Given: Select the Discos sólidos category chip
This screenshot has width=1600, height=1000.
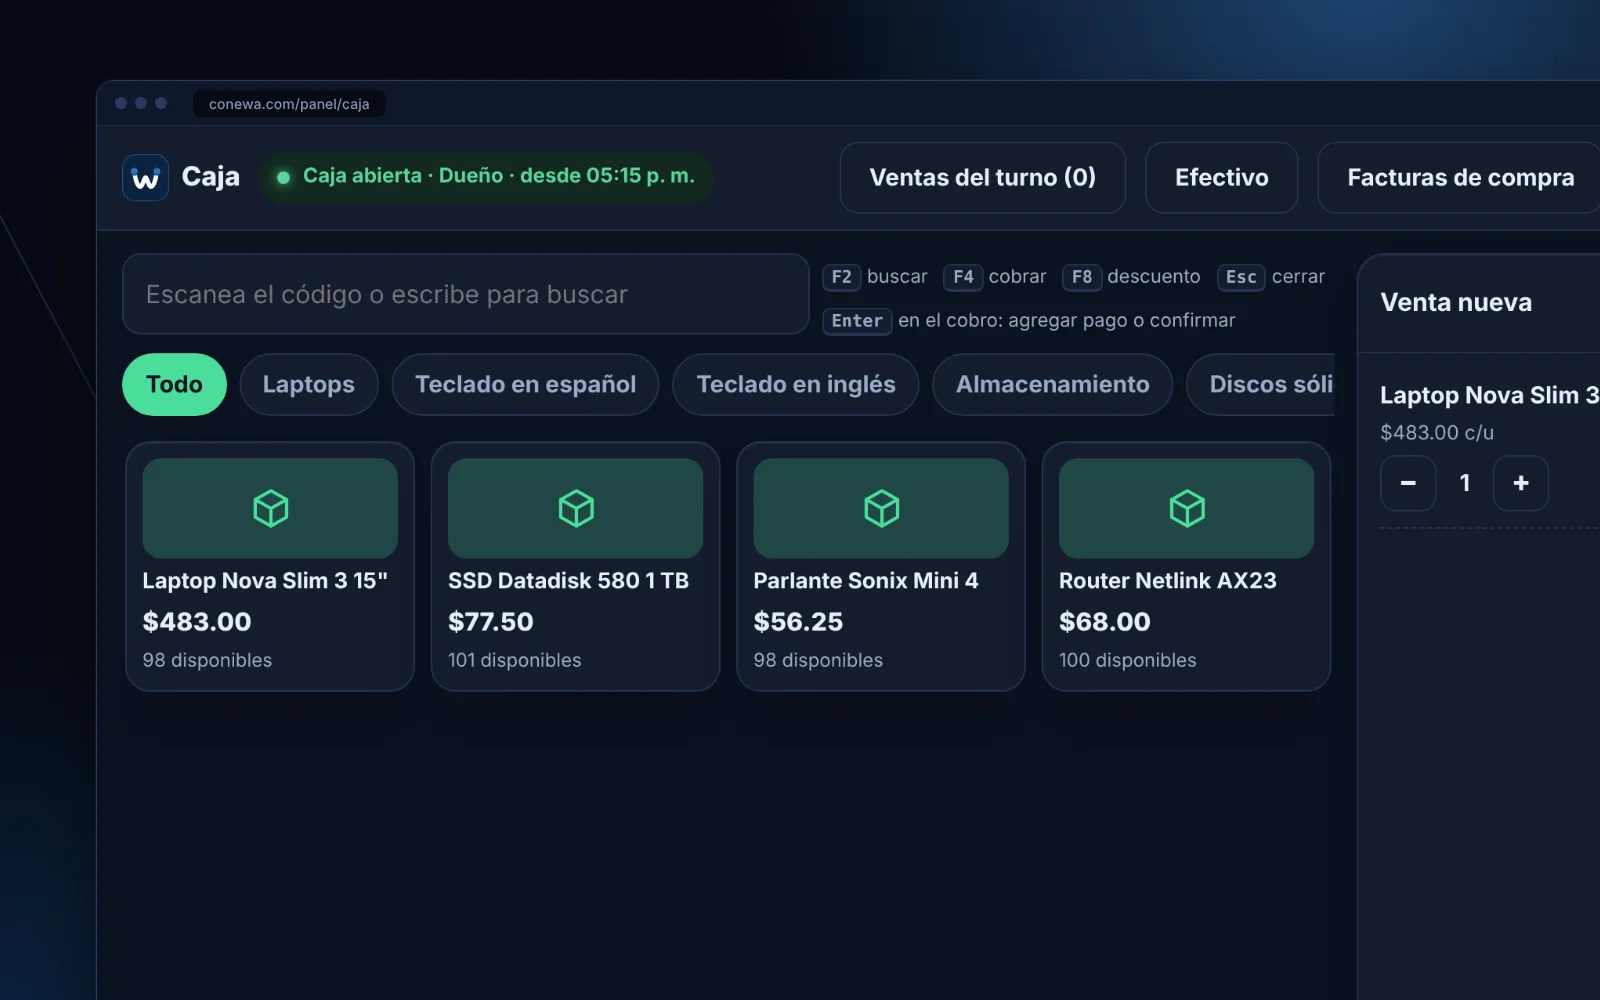Looking at the screenshot, I should click(1262, 384).
